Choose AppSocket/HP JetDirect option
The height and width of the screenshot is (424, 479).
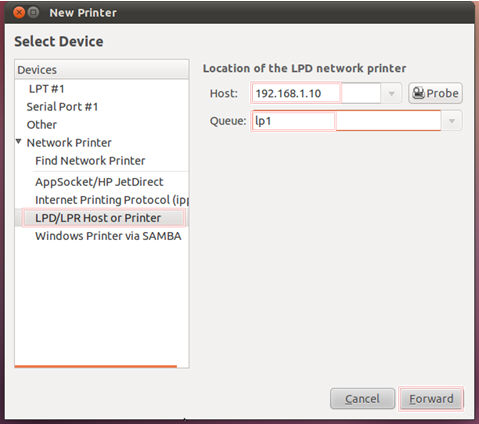(99, 182)
